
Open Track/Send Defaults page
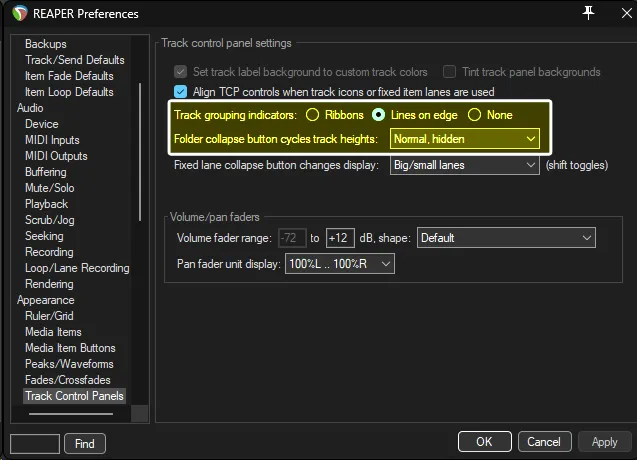point(75,60)
